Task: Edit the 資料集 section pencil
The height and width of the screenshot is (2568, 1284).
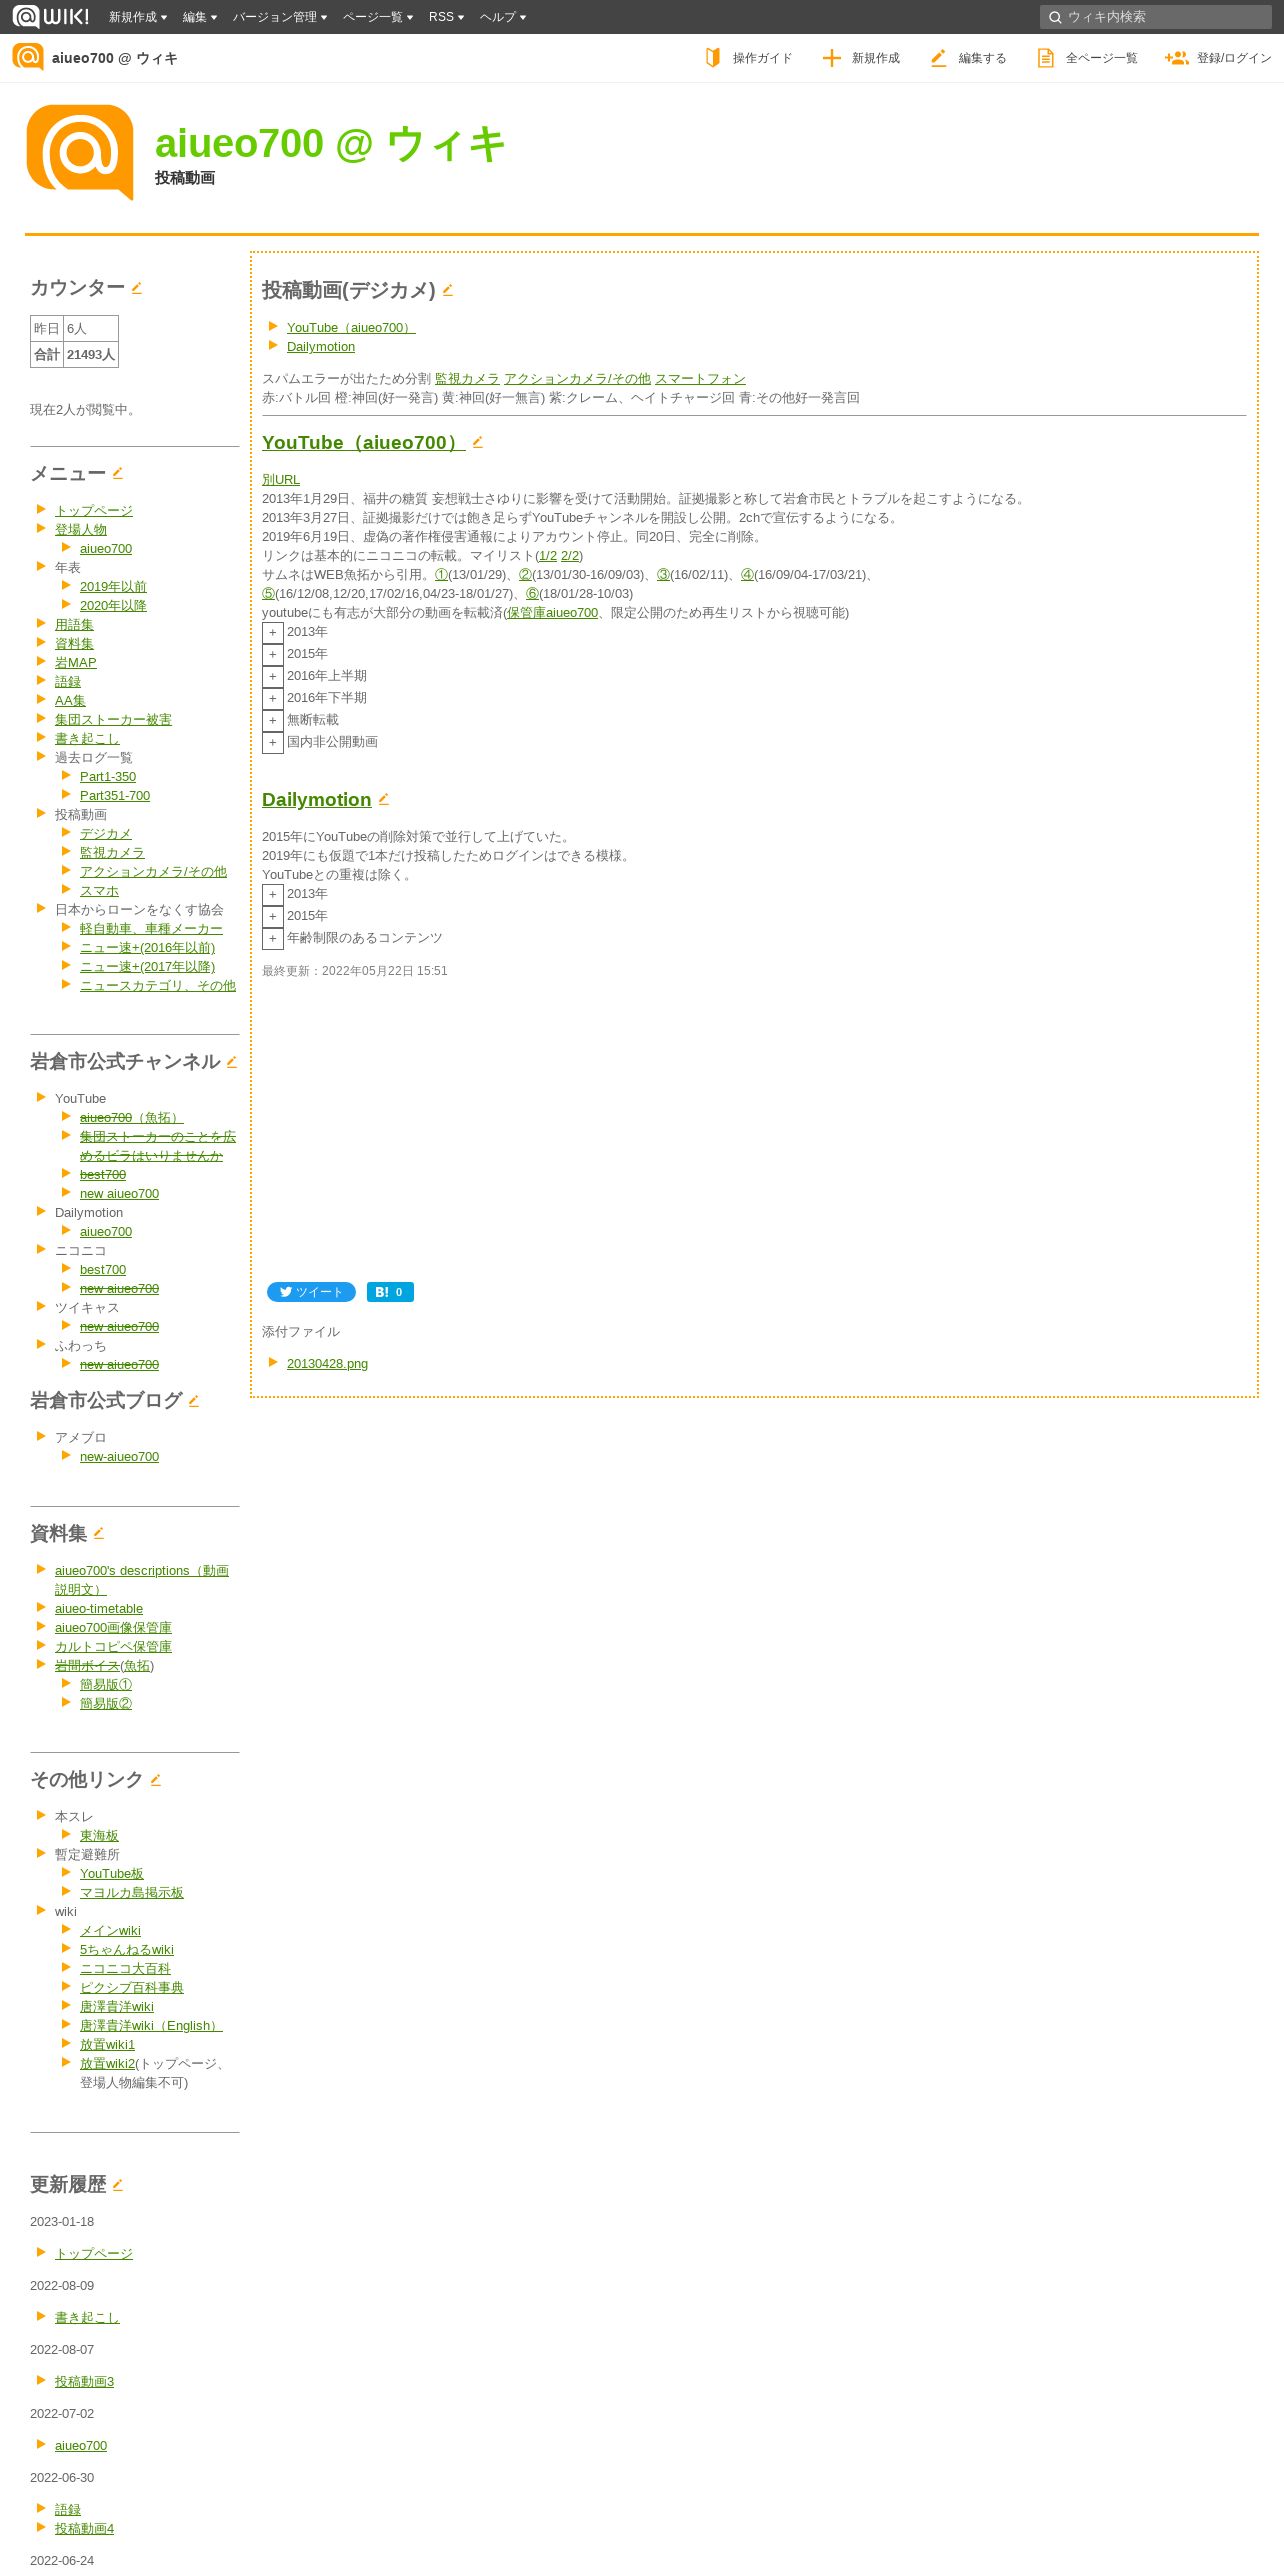Action: (x=99, y=1533)
